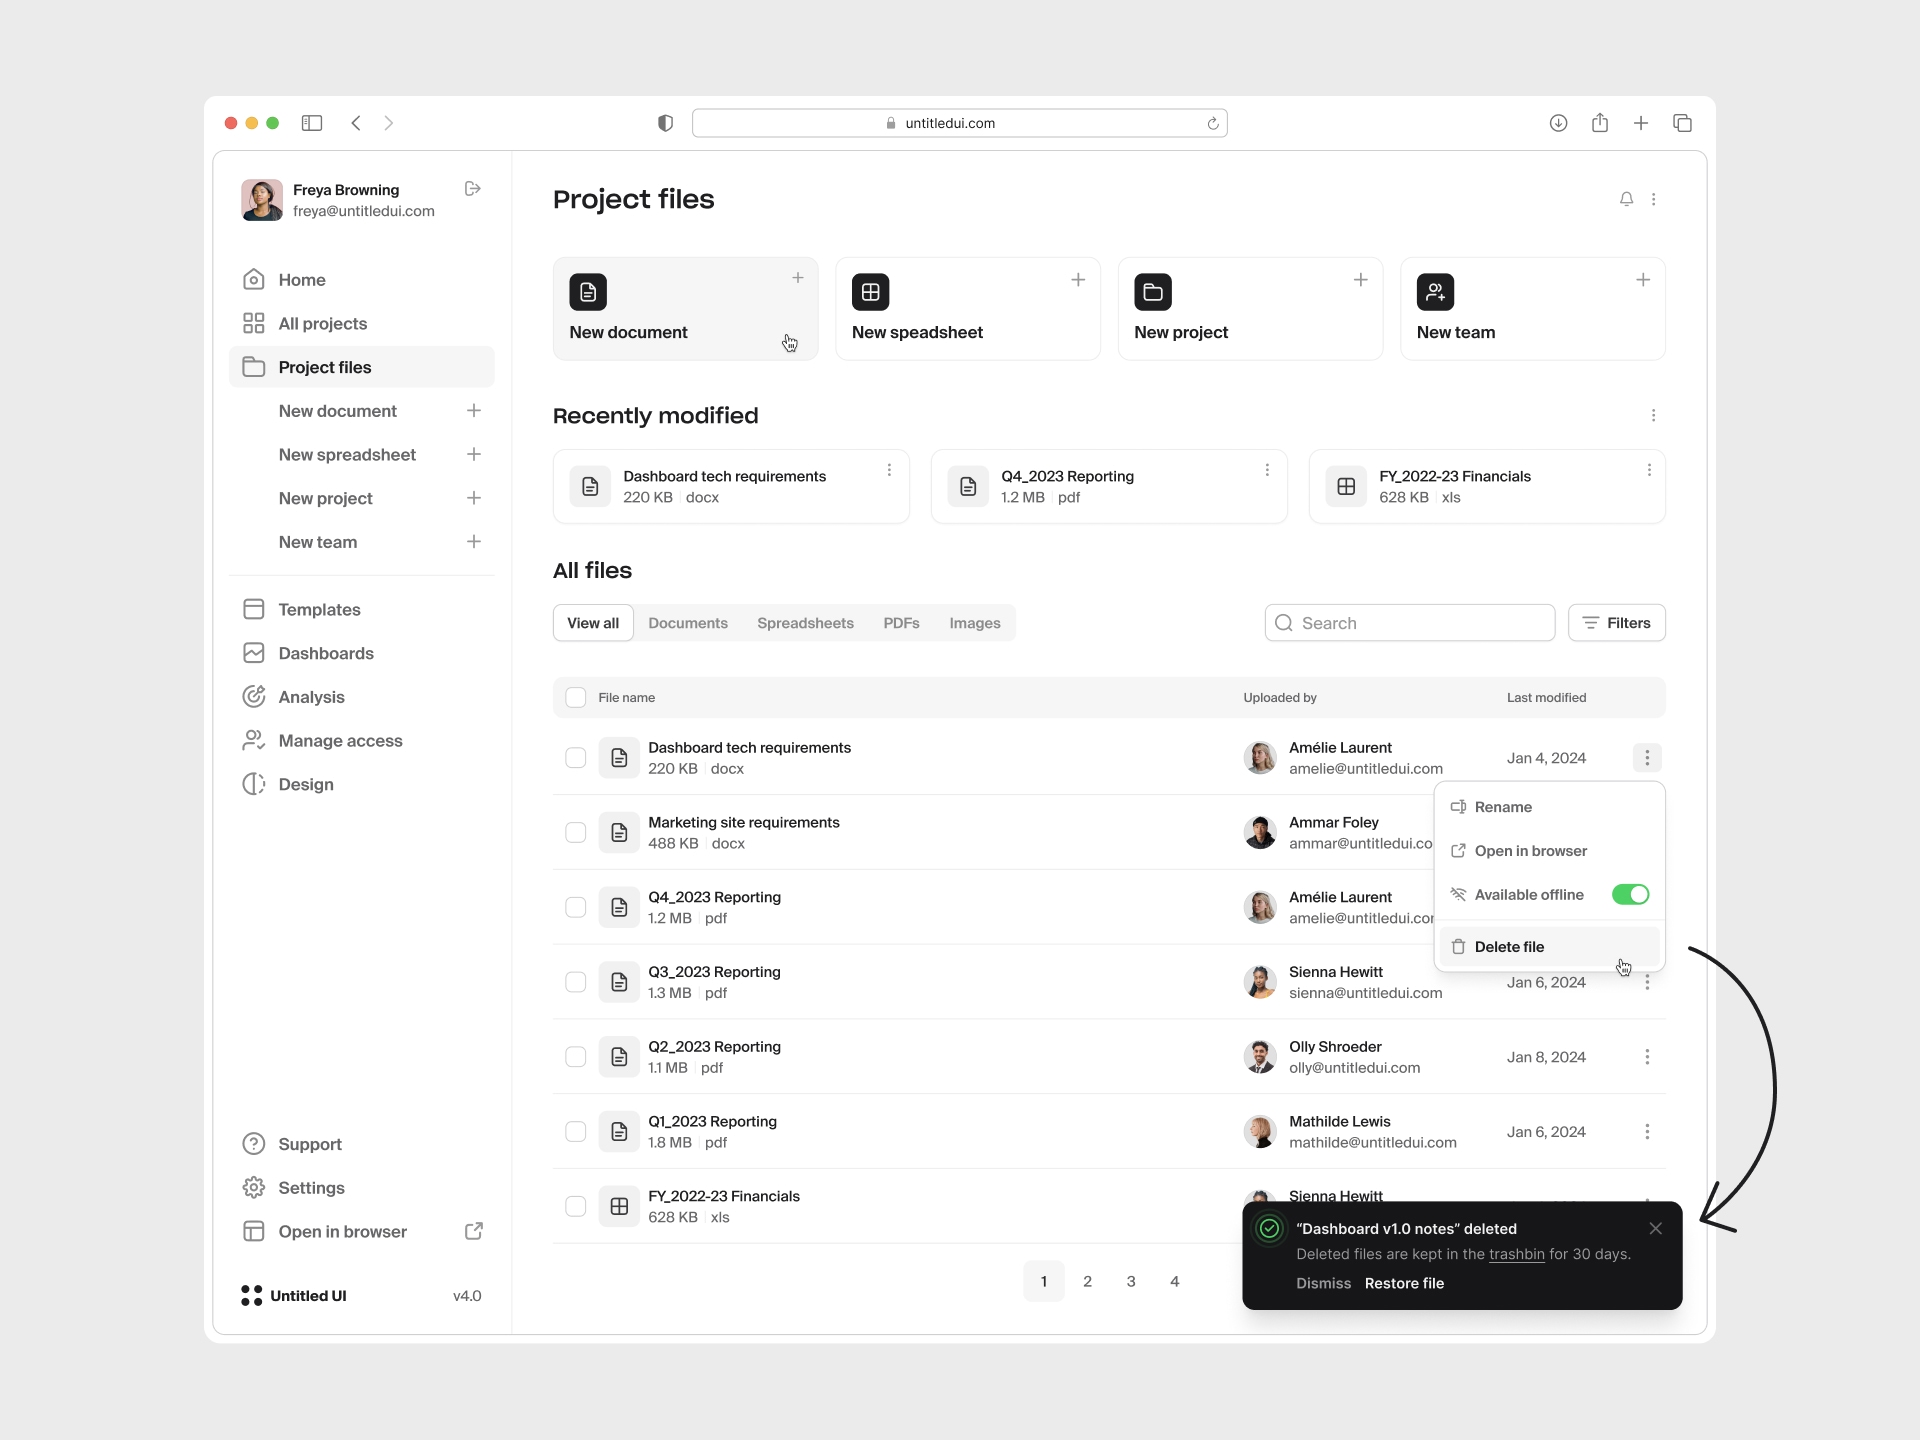Open the notifications bell icon
Viewport: 1920px width, 1440px height.
click(1625, 199)
